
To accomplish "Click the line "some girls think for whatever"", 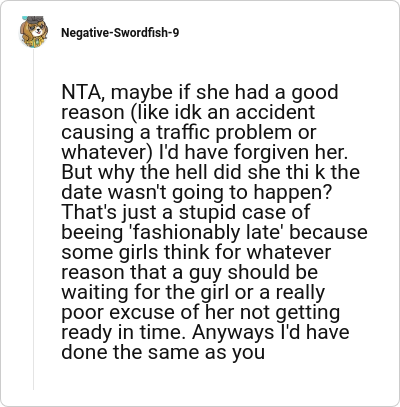I will tap(196, 252).
